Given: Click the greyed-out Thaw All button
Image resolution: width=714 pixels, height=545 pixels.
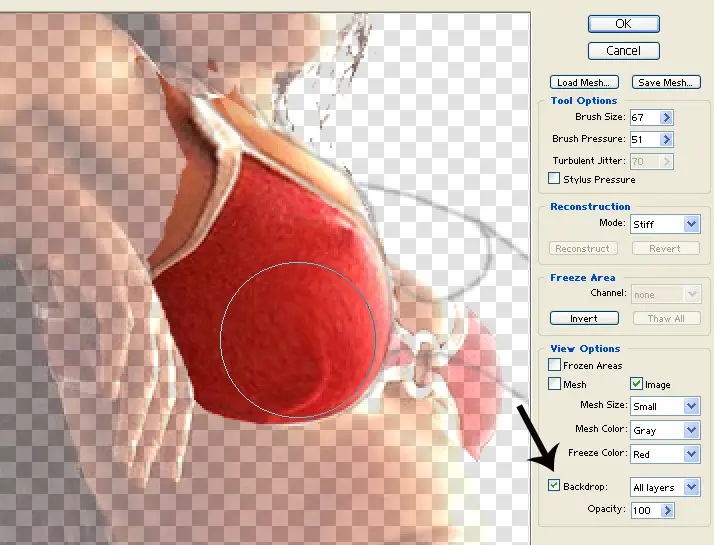Looking at the screenshot, I should pos(667,318).
